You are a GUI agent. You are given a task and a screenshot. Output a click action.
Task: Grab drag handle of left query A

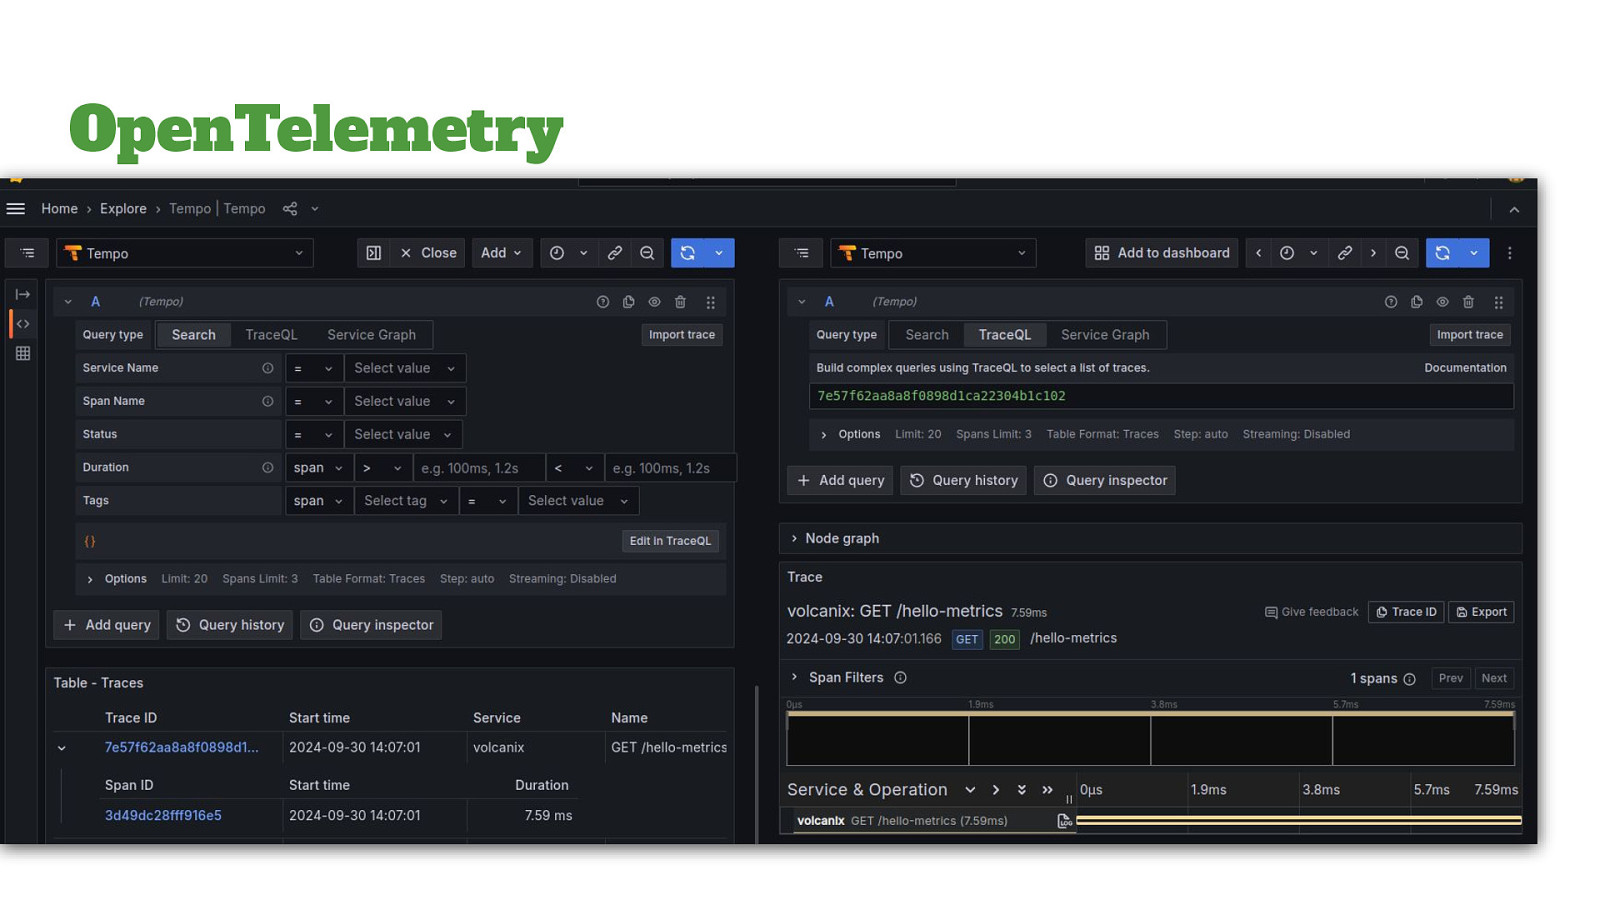click(x=711, y=302)
